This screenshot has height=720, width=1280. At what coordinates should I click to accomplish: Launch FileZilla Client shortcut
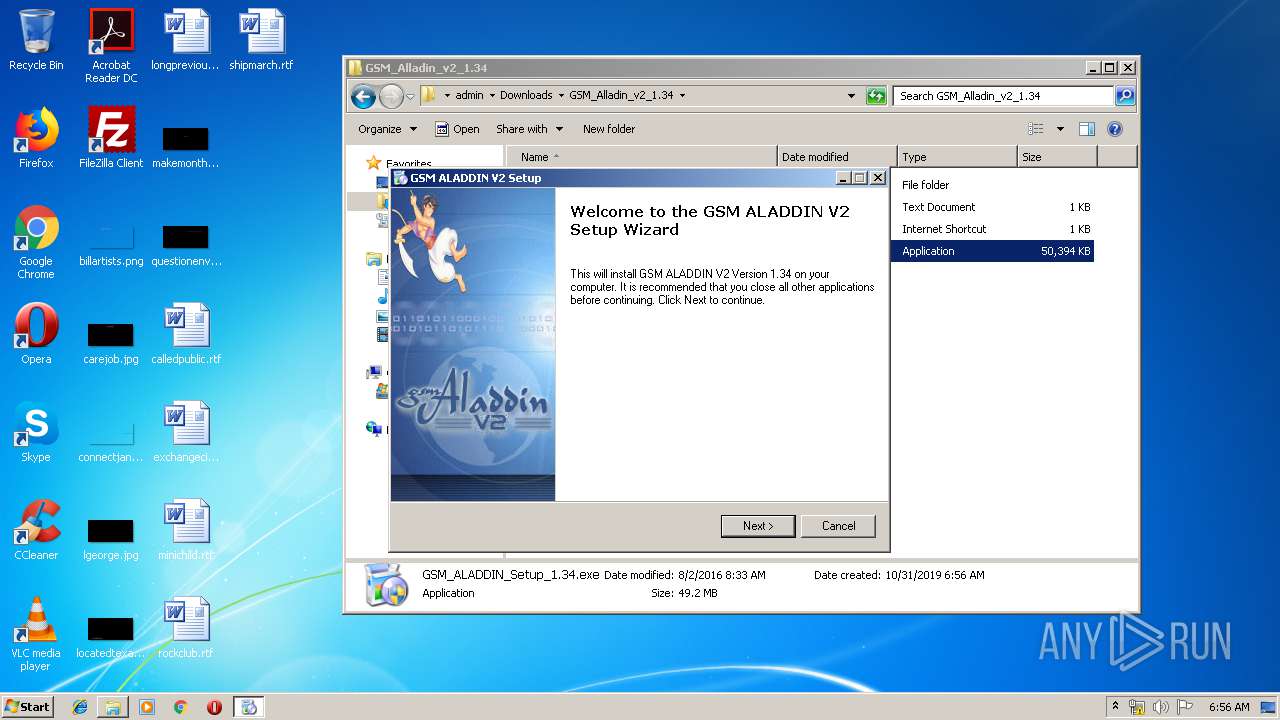coord(111,139)
